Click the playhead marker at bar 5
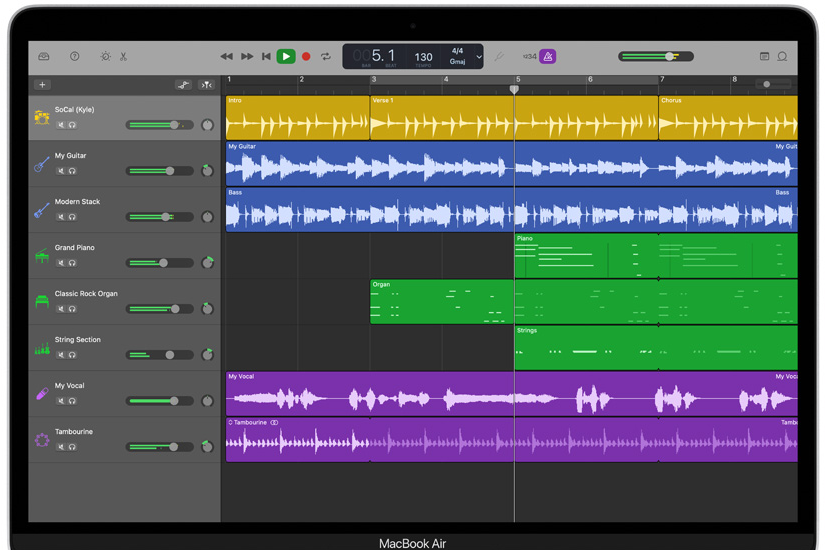Image resolution: width=825 pixels, height=550 pixels. [514, 89]
